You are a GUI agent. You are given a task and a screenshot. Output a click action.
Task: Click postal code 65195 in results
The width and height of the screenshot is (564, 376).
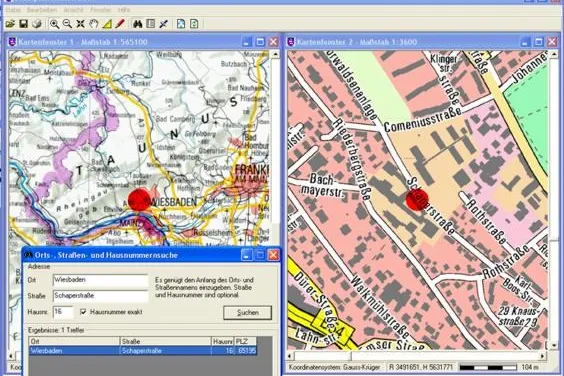click(x=246, y=350)
